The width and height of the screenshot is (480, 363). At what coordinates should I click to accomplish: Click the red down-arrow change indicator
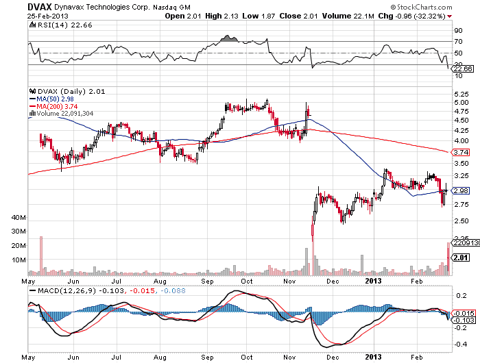[450, 16]
